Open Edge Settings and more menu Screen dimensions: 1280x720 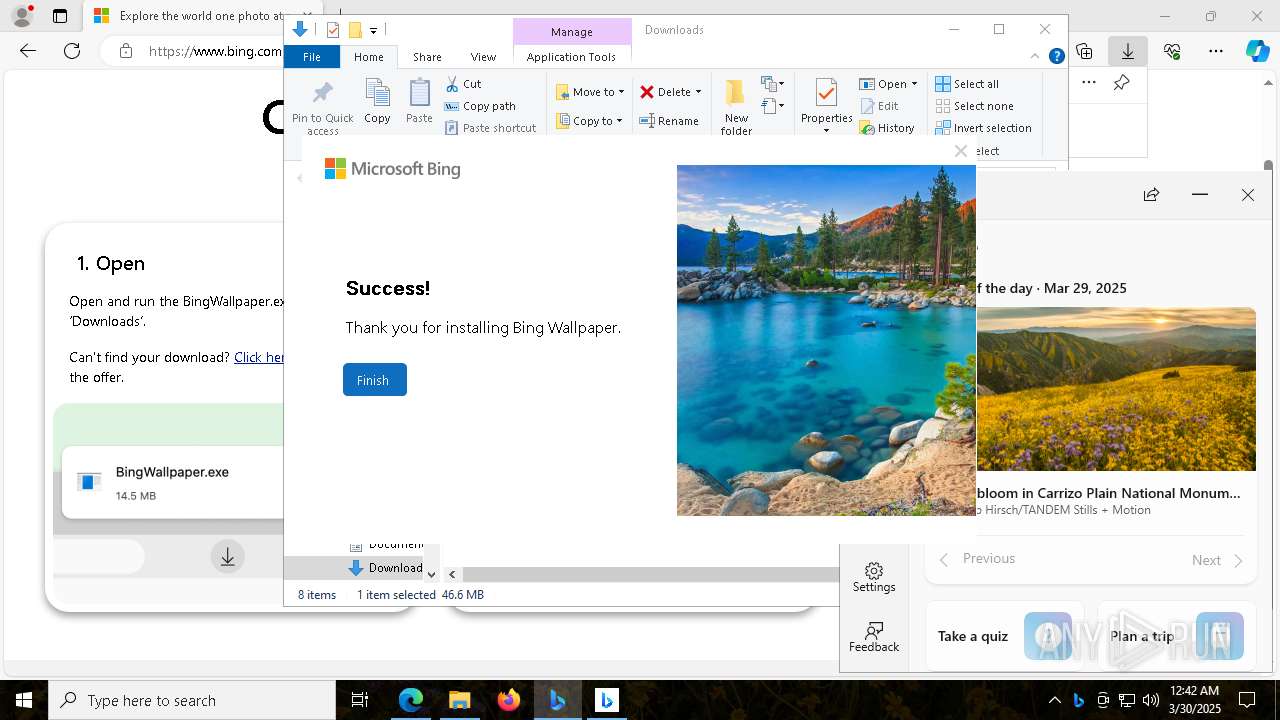[1216, 51]
